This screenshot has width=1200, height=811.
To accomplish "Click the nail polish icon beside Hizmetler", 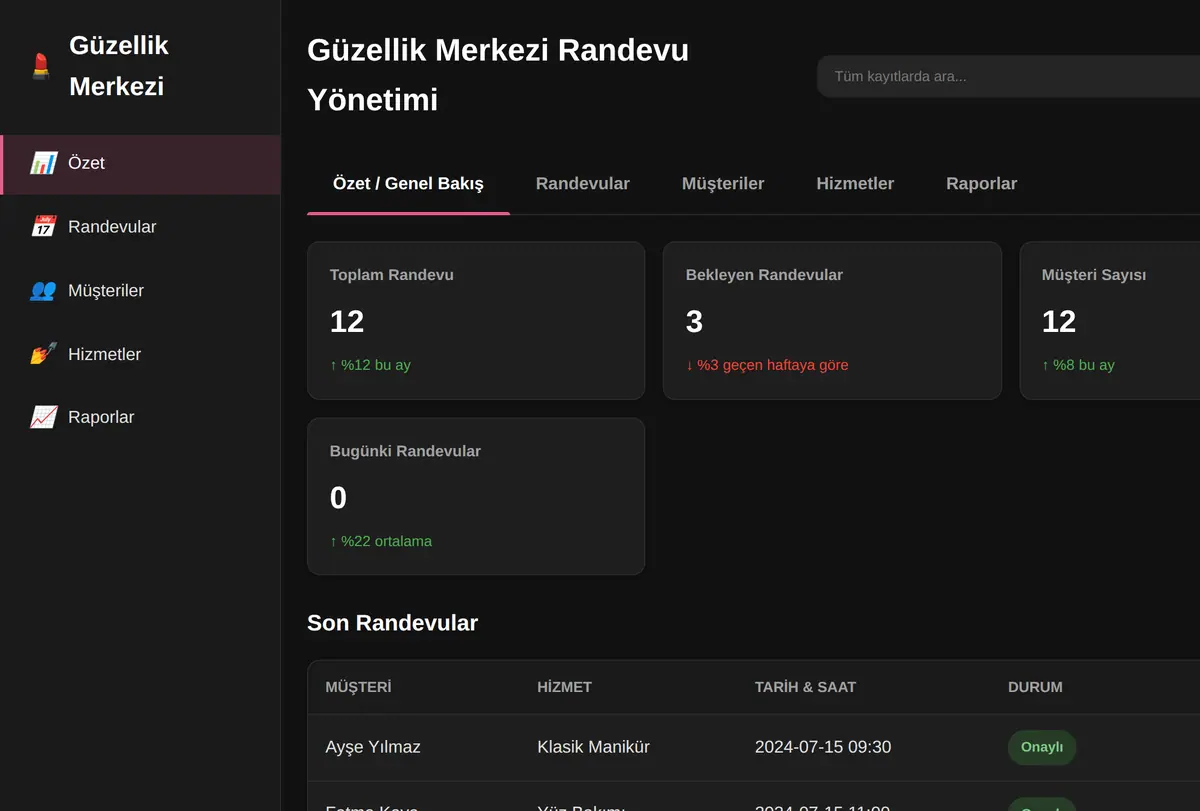I will coord(44,354).
